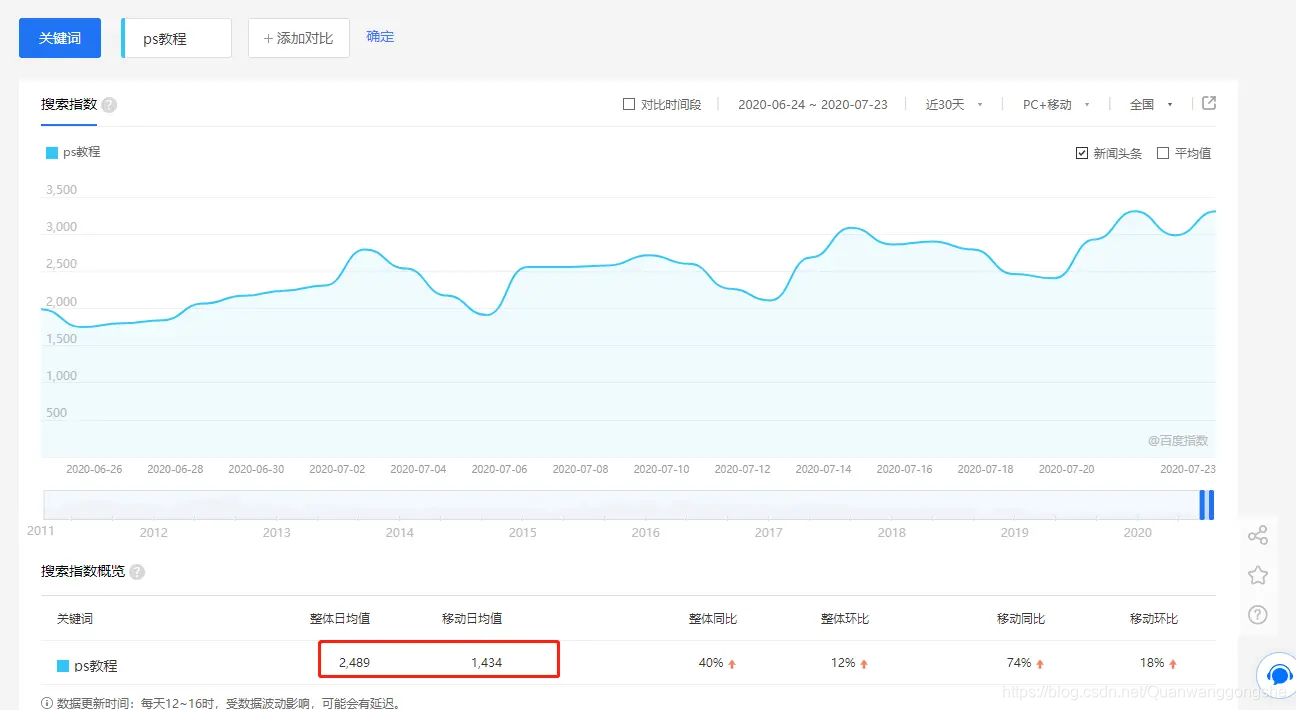Viewport: 1296px width, 710px height.
Task: Click the blue 关键词 button
Action: coord(60,38)
